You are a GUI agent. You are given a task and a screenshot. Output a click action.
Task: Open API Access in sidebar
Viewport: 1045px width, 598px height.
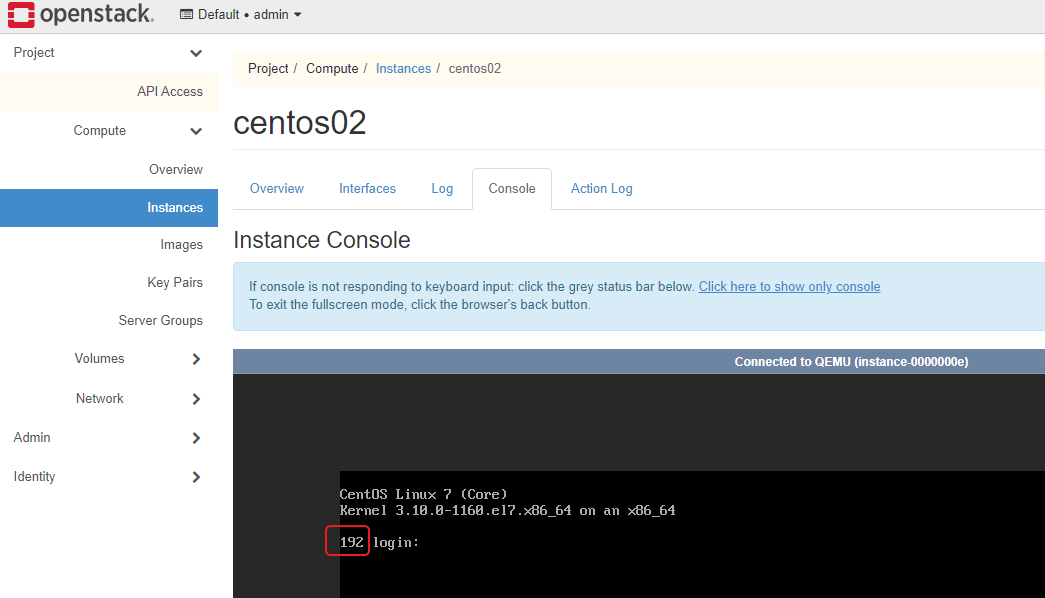pyautogui.click(x=169, y=92)
